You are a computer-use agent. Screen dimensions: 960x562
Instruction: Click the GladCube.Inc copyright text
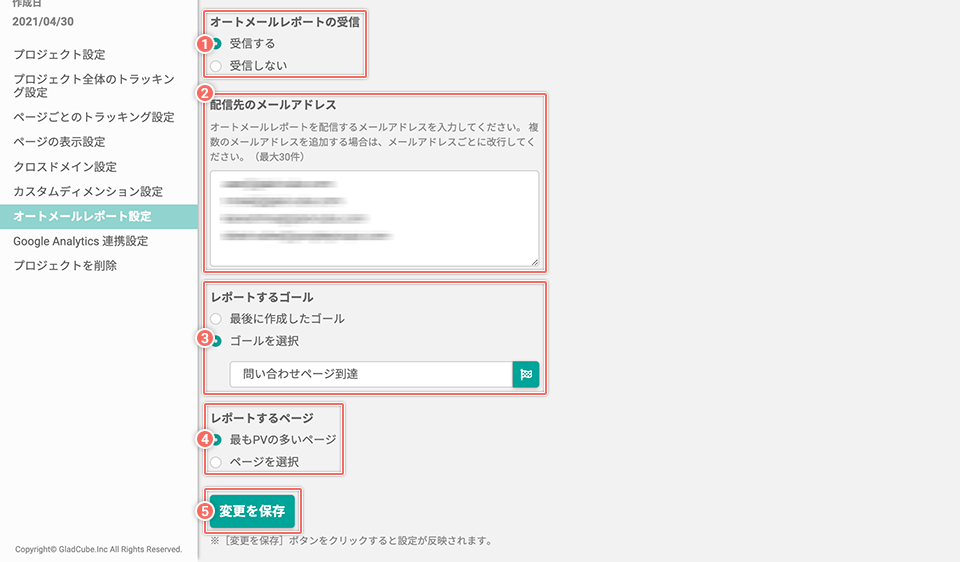[x=99, y=549]
